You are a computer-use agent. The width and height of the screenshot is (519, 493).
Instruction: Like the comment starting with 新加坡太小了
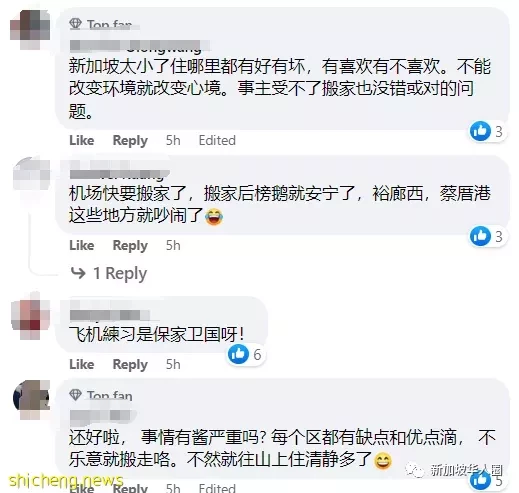click(x=82, y=140)
